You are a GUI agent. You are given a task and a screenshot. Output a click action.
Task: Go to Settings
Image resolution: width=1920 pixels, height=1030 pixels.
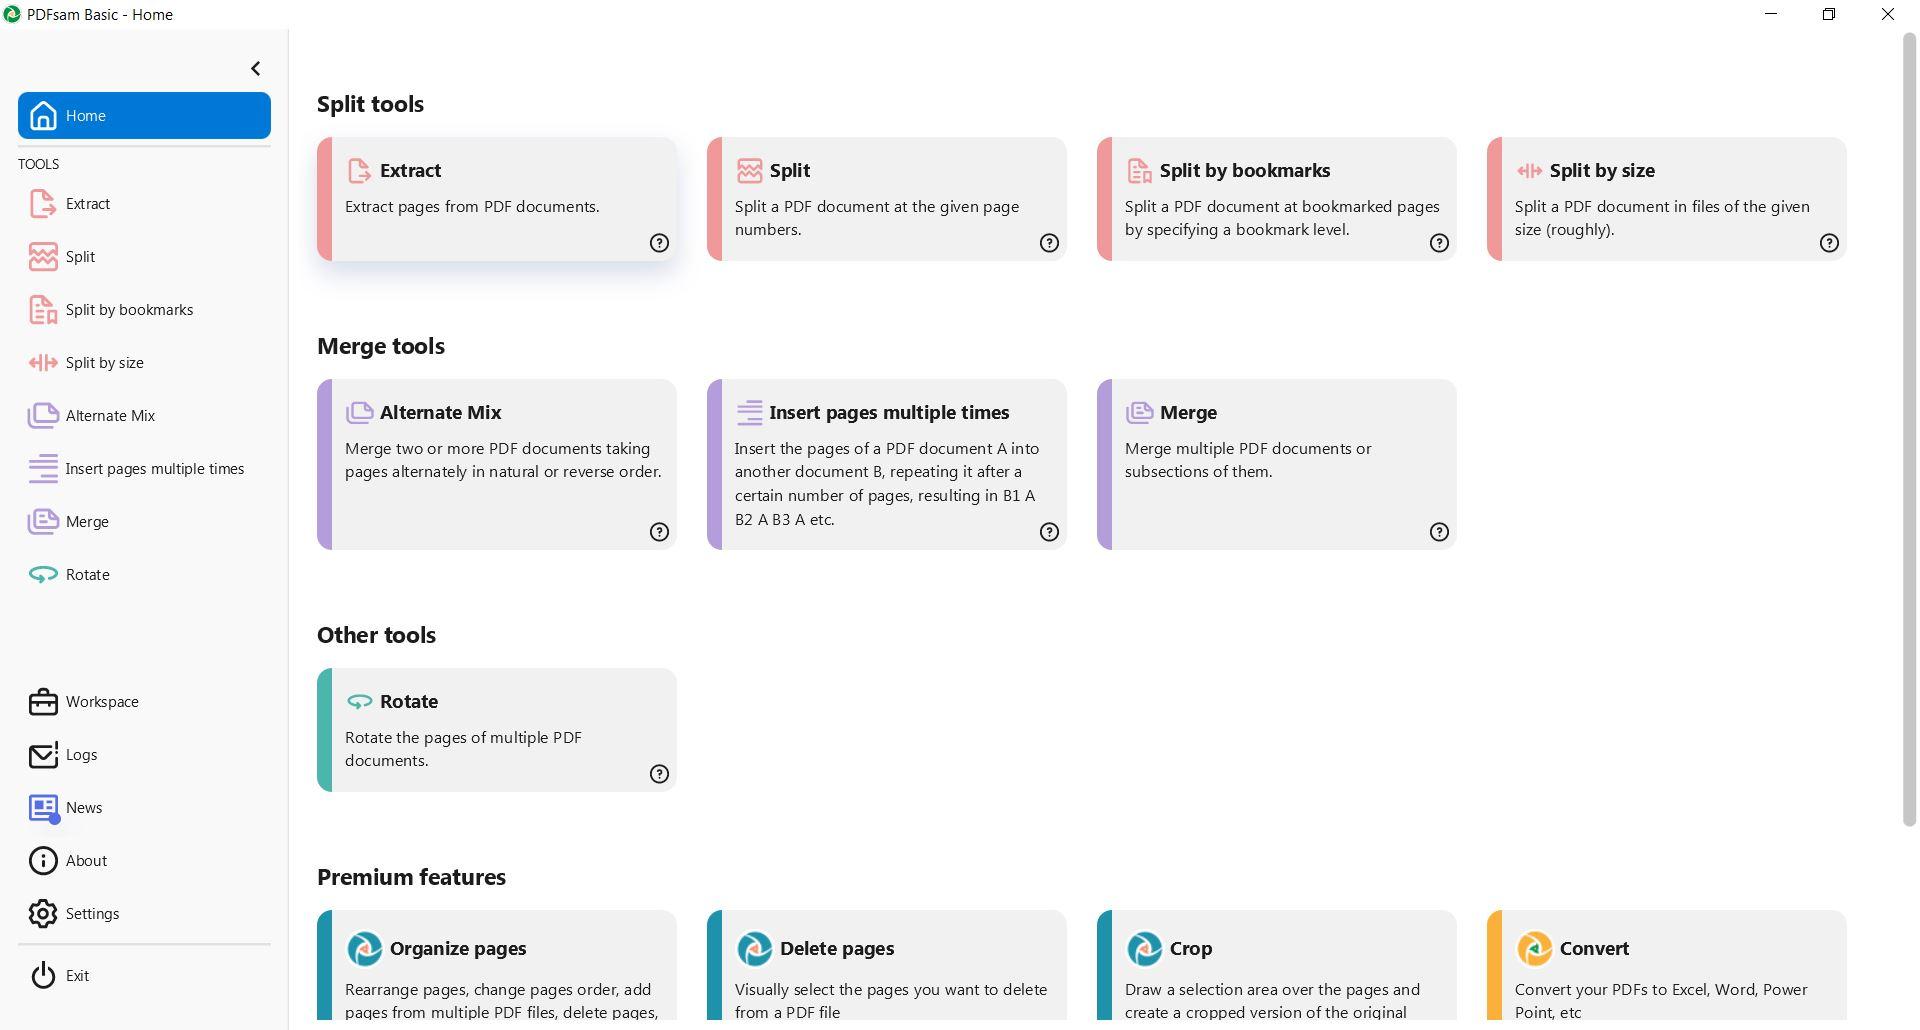point(92,914)
